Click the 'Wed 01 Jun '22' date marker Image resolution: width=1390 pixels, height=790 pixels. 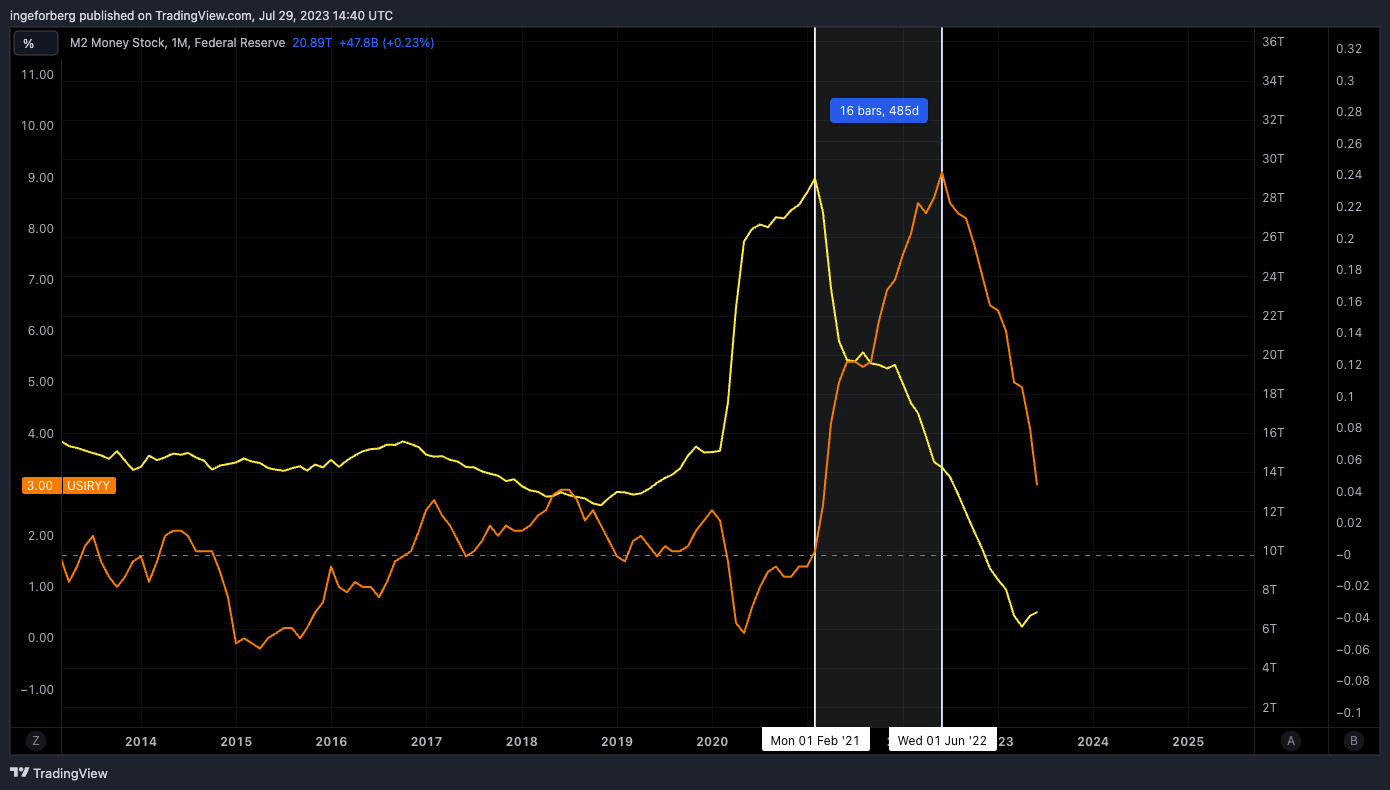pos(942,740)
